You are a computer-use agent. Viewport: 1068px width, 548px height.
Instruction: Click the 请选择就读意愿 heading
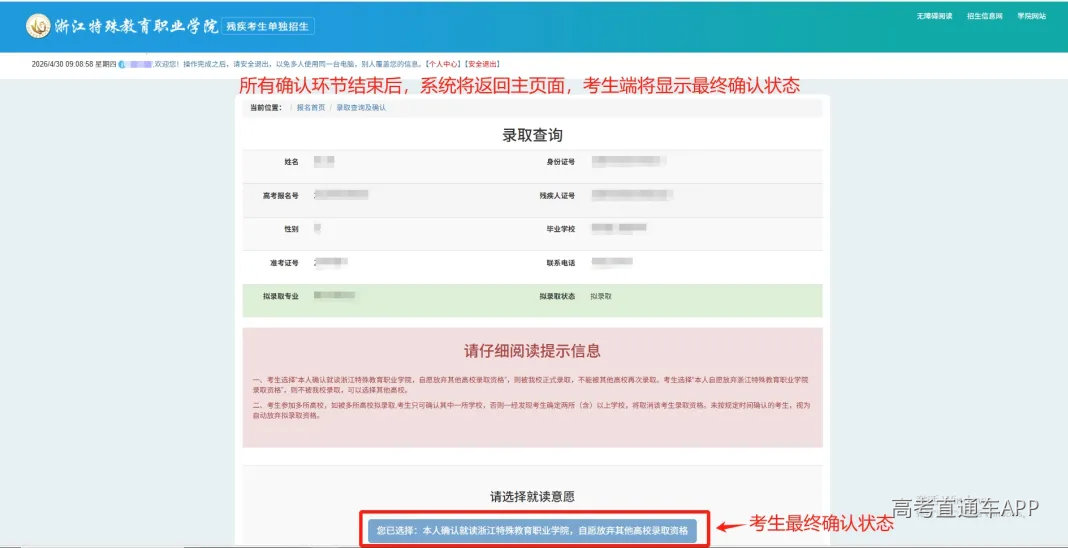[x=533, y=496]
